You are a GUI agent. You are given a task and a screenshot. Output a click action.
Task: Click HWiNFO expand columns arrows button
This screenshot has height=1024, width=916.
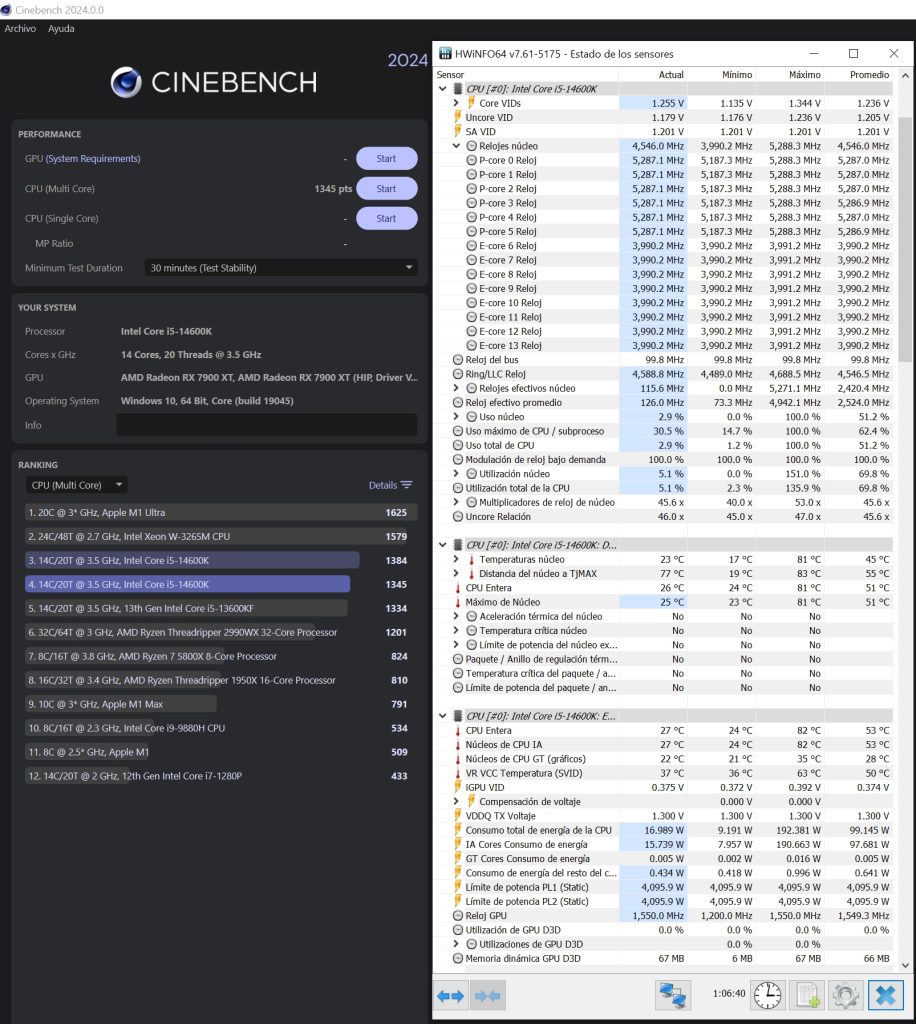[450, 996]
